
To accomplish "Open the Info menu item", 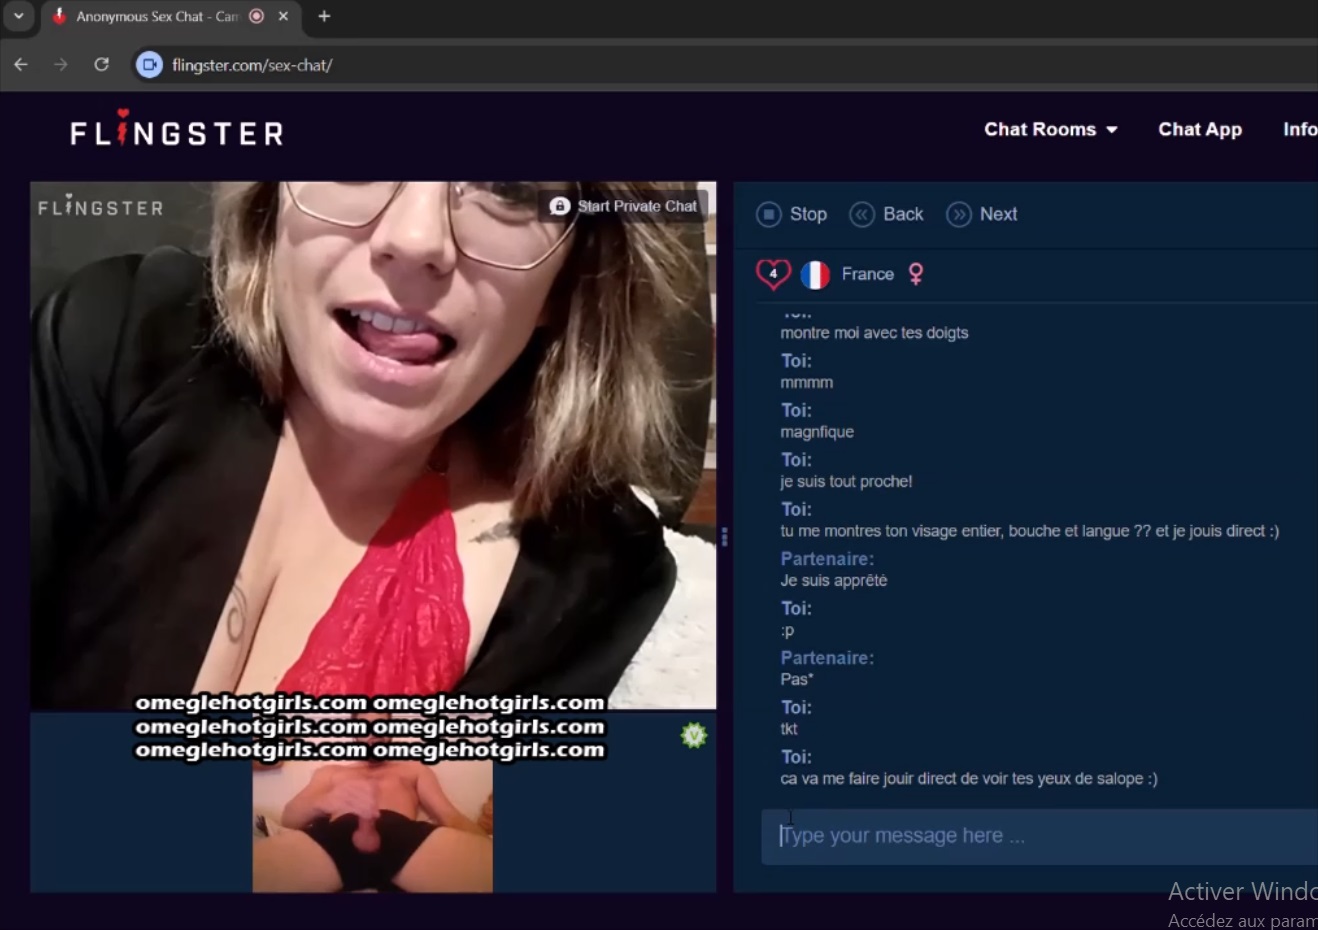I will coord(1299,129).
